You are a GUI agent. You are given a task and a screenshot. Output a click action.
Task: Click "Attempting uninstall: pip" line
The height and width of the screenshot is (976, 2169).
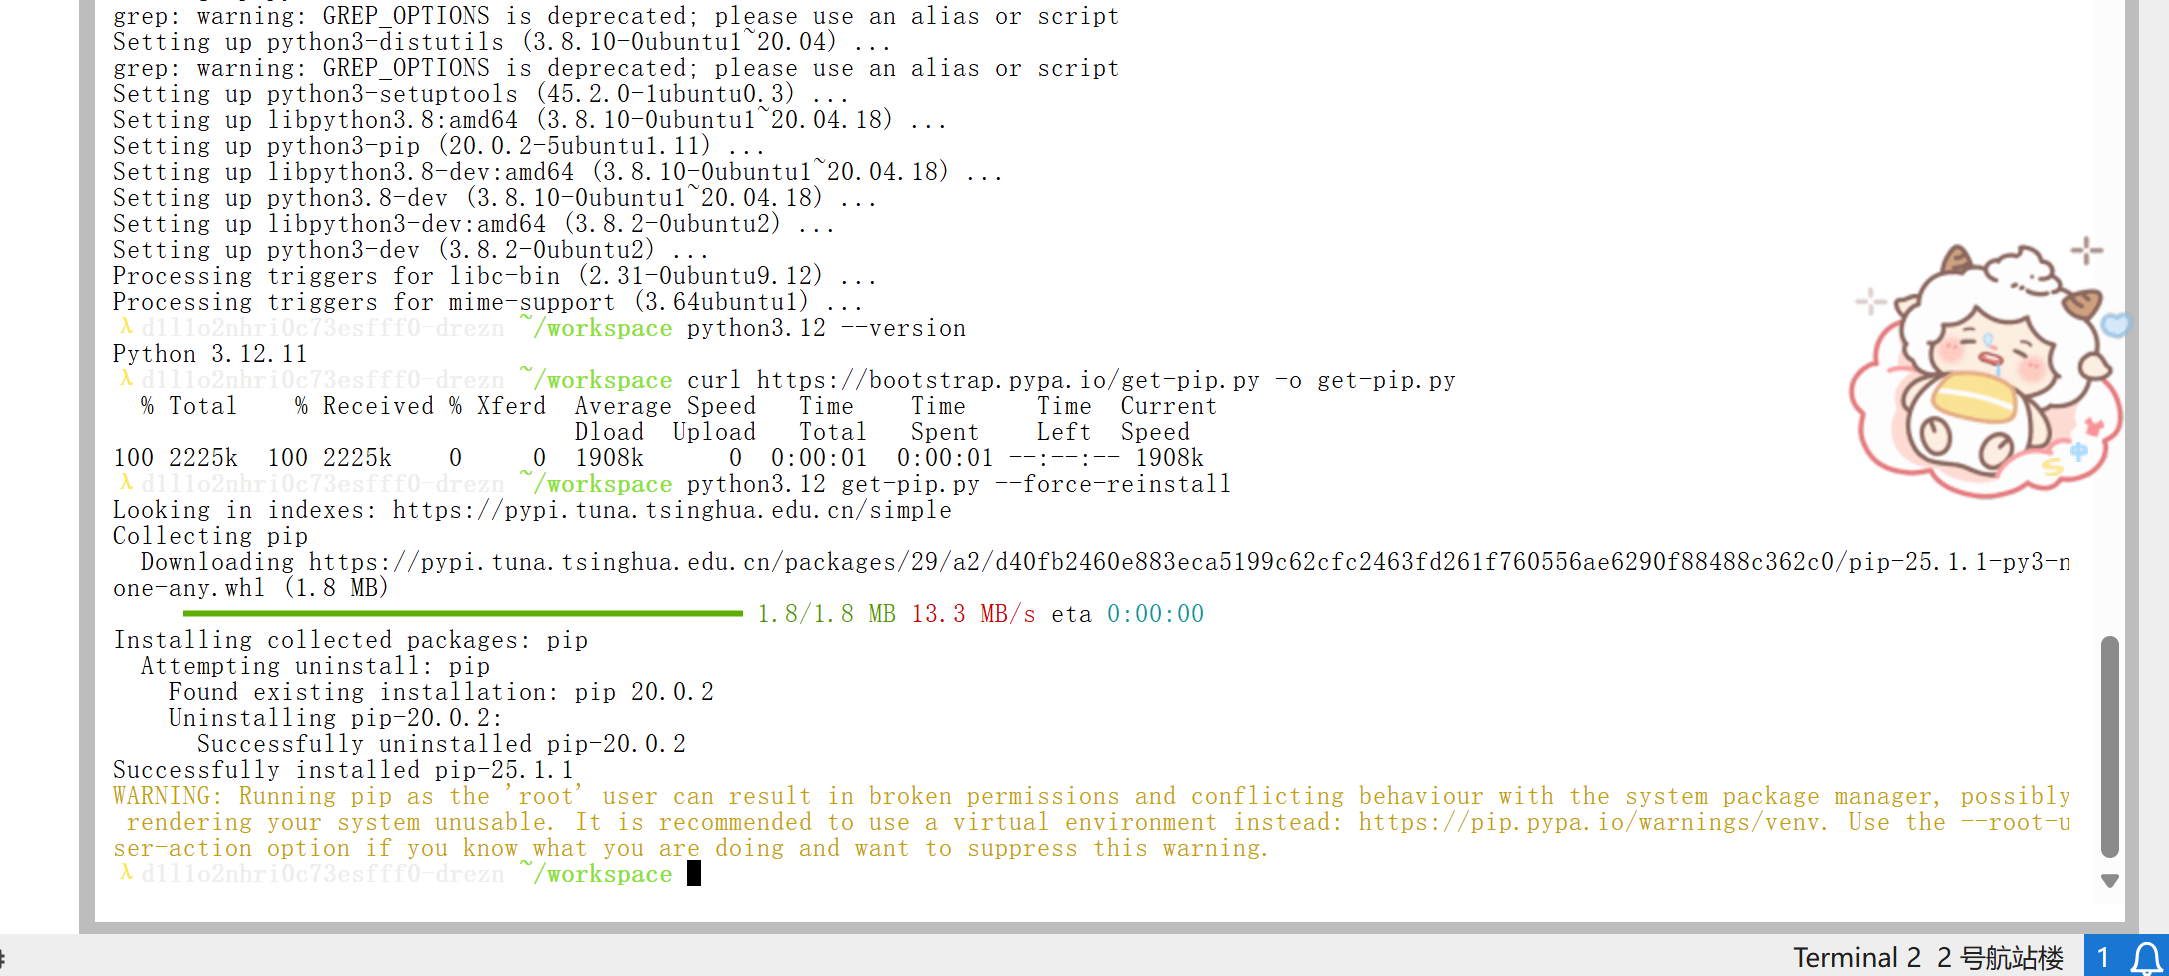315,666
